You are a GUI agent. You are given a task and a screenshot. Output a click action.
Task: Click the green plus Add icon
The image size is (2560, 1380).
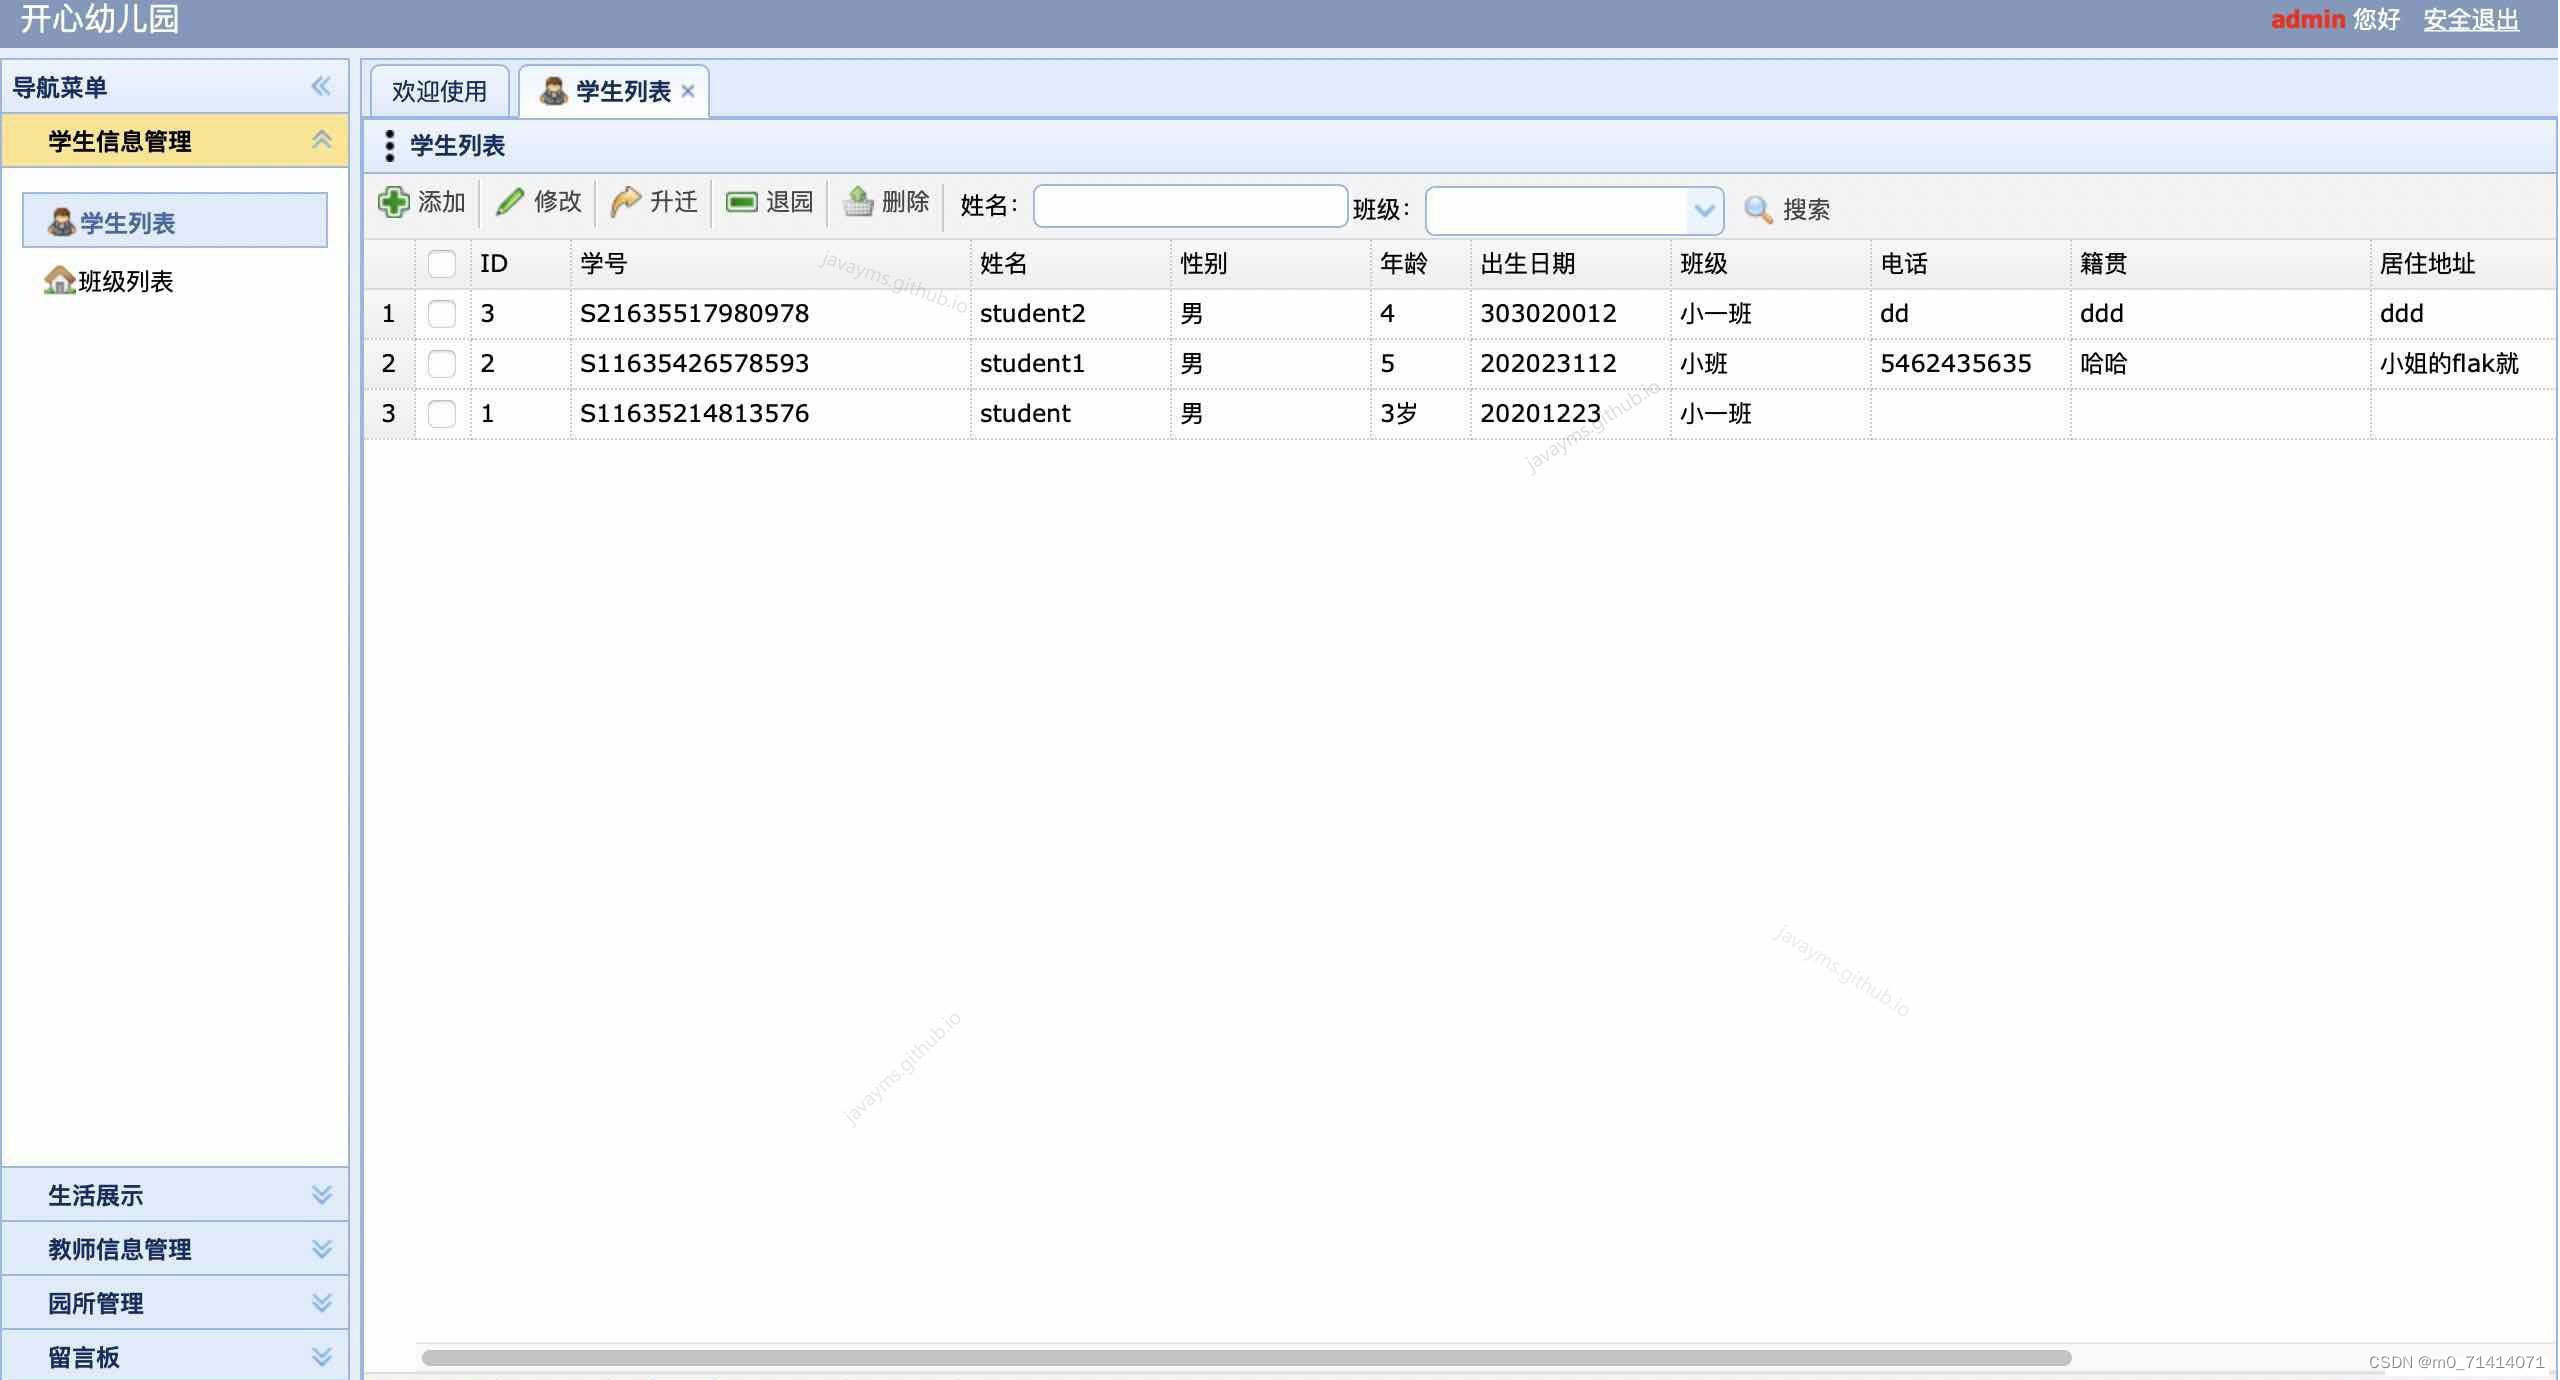(393, 202)
